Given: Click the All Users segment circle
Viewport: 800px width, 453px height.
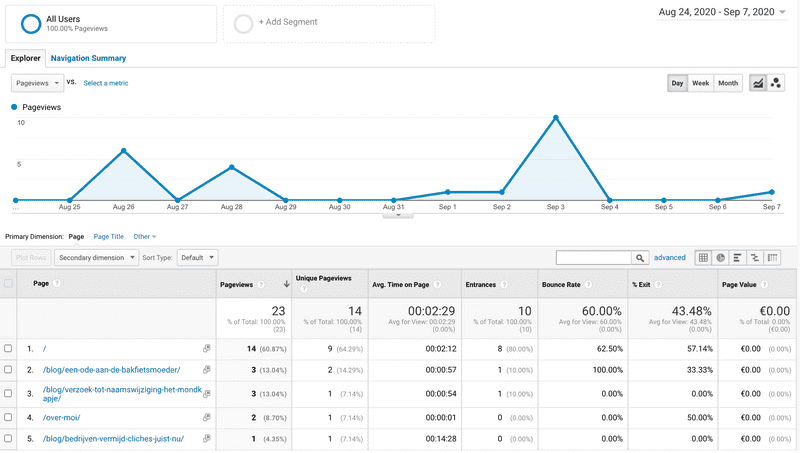Looking at the screenshot, I should tap(31, 23).
